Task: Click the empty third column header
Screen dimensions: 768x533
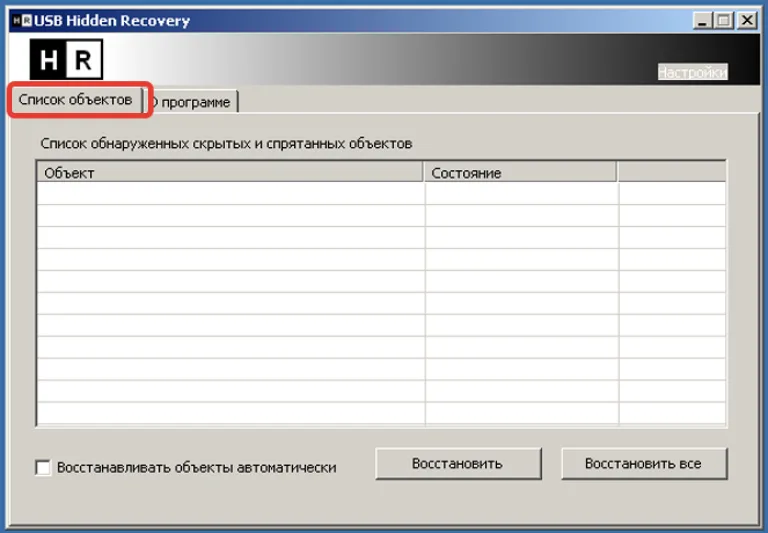Action: 672,172
